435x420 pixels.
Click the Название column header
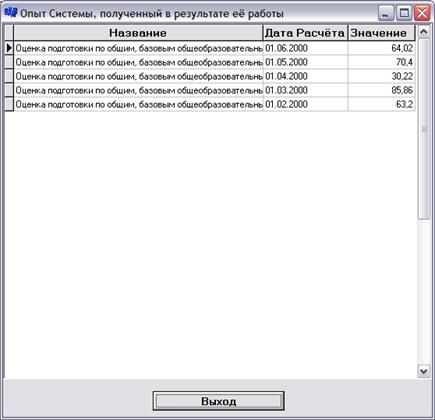138,33
